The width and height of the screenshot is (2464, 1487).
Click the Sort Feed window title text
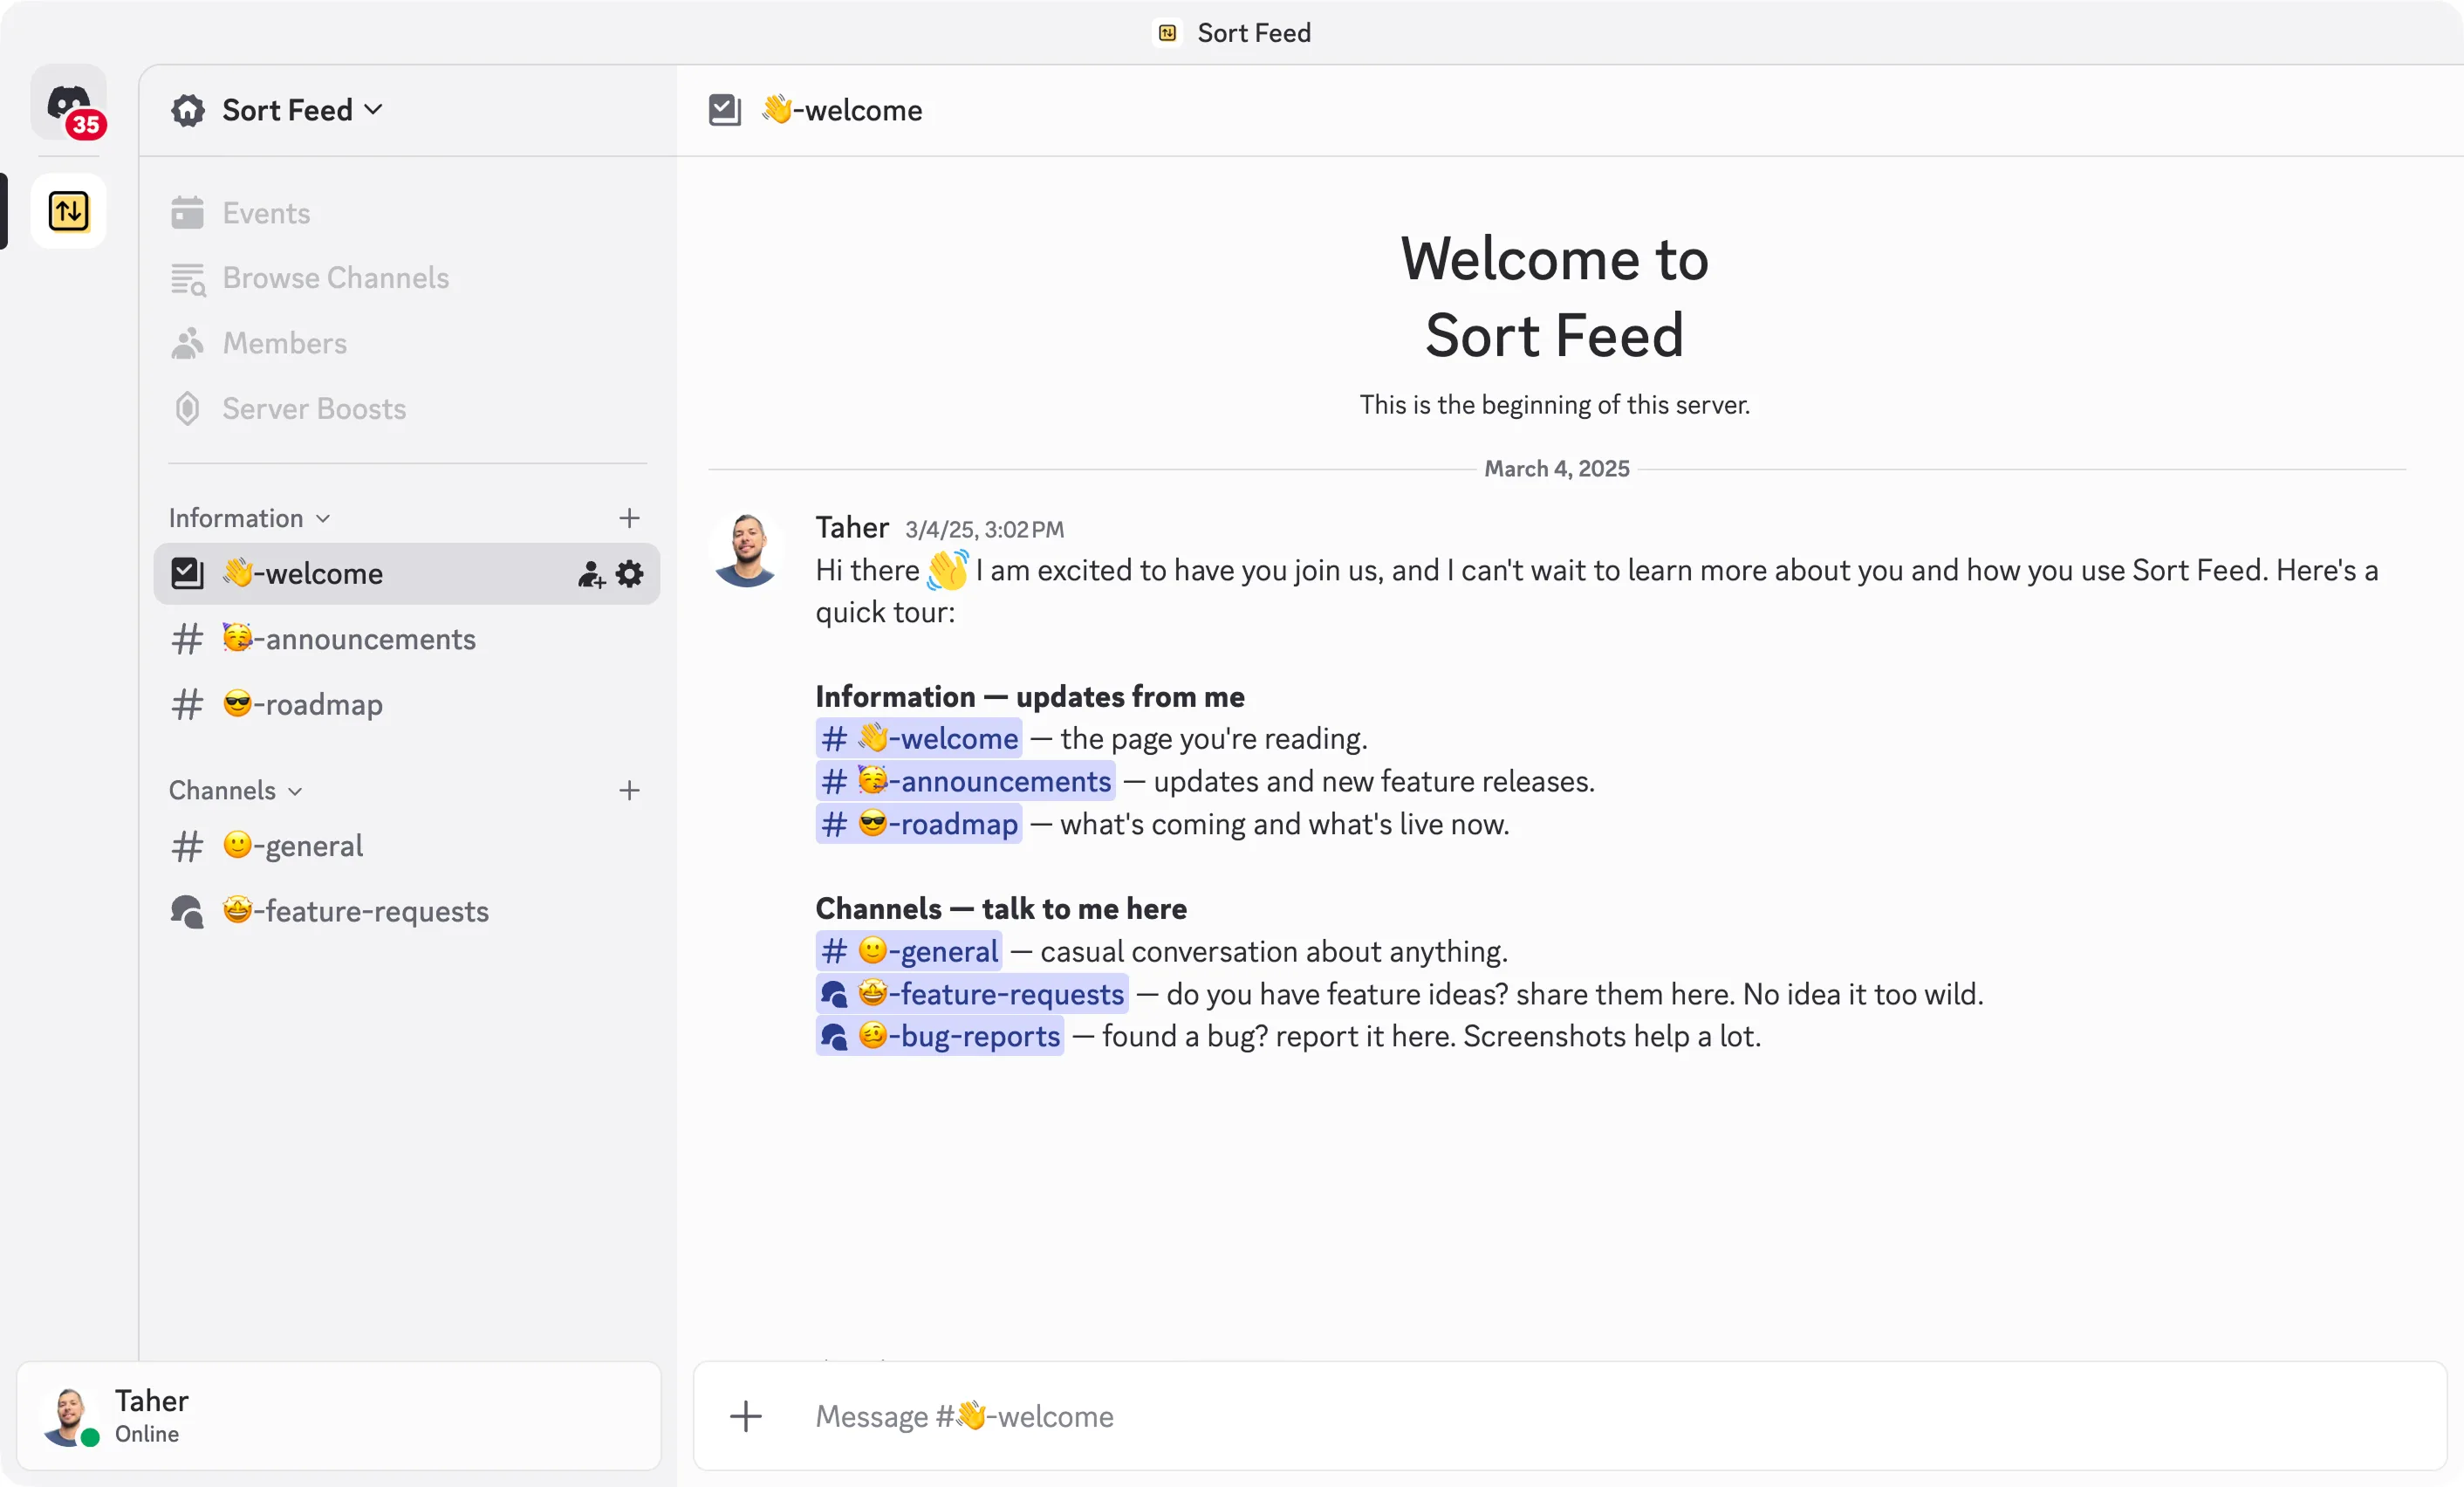1254,33
